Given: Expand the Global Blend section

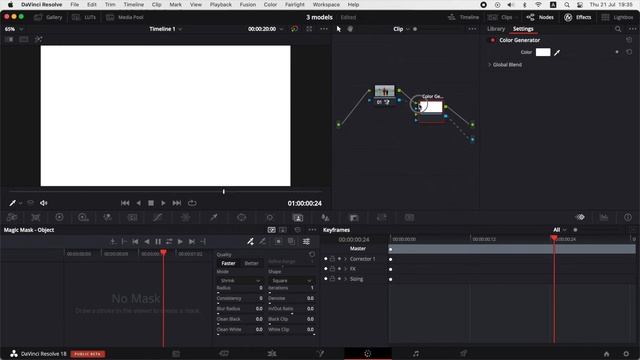Looking at the screenshot, I should tap(490, 64).
